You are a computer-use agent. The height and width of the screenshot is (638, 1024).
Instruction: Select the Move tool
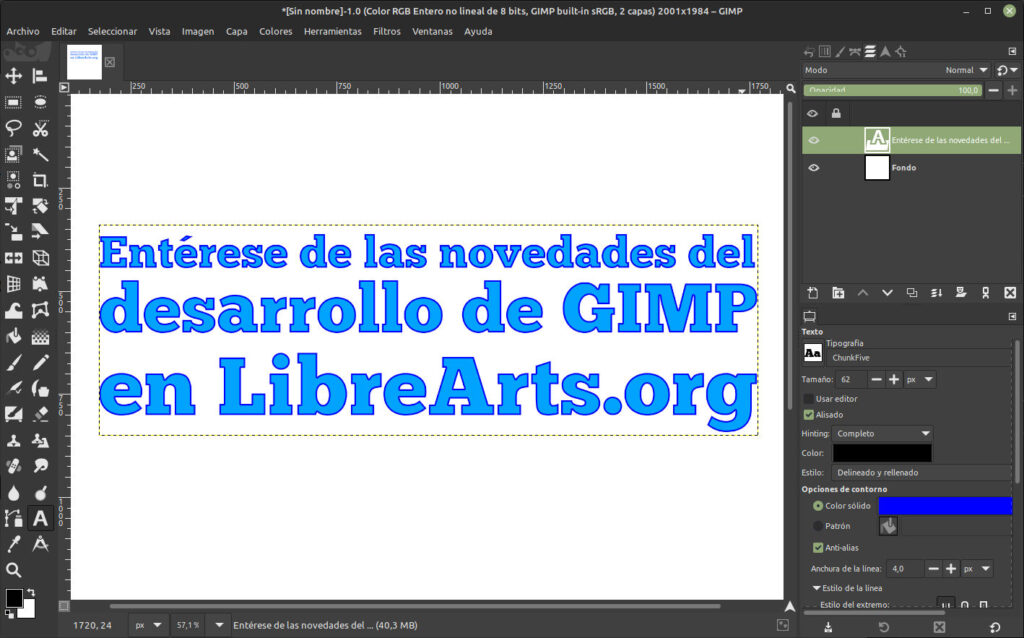pyautogui.click(x=14, y=76)
